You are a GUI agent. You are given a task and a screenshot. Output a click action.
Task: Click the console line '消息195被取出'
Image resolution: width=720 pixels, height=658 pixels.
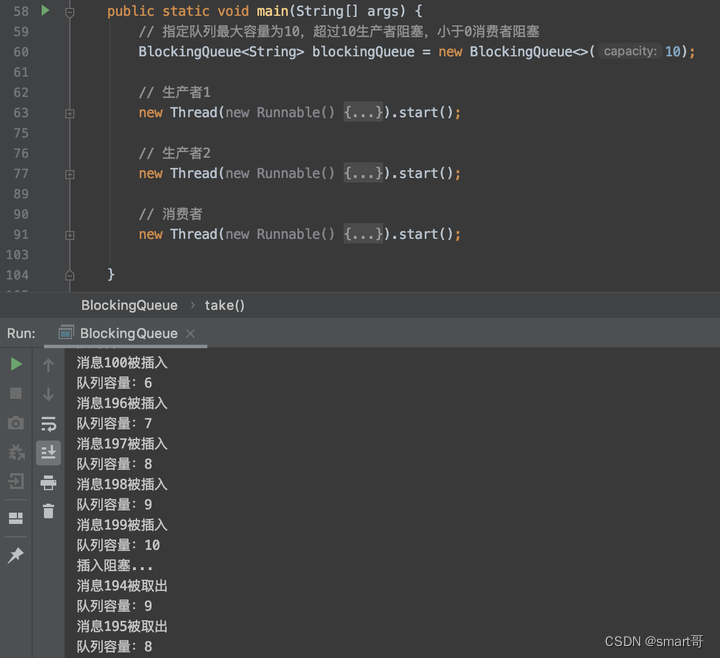[x=122, y=626]
